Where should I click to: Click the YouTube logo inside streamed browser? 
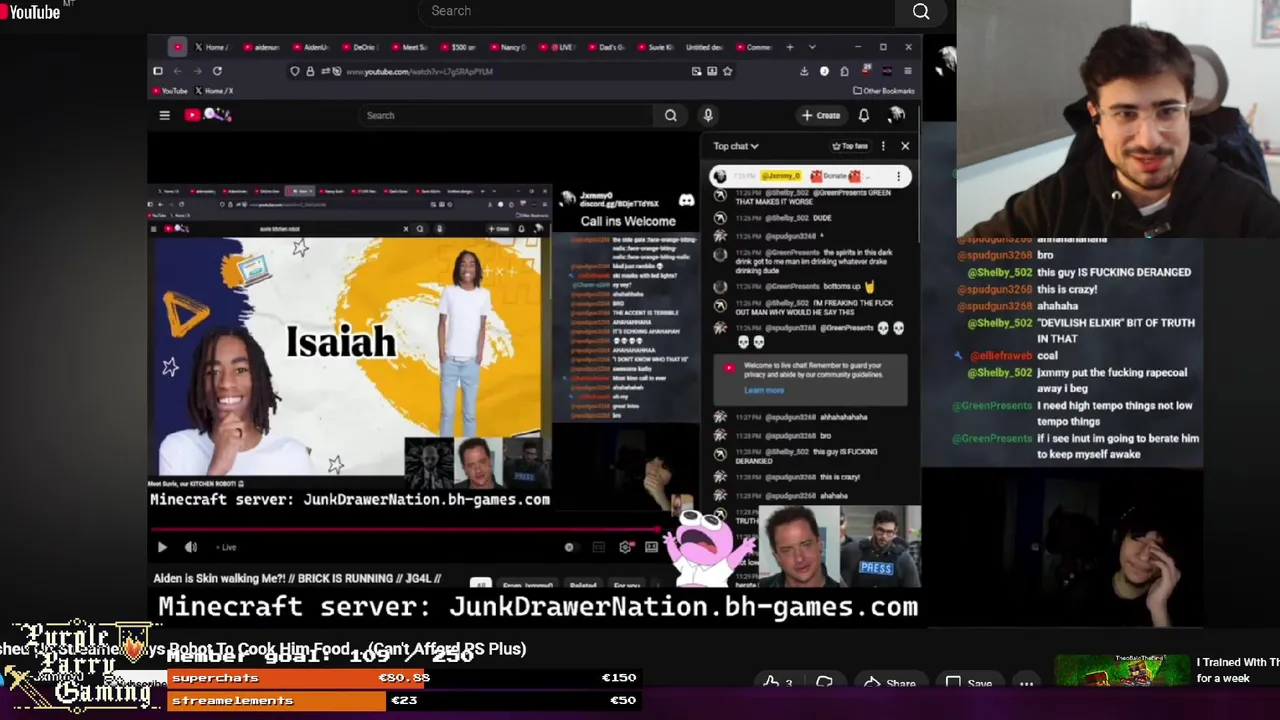207,115
